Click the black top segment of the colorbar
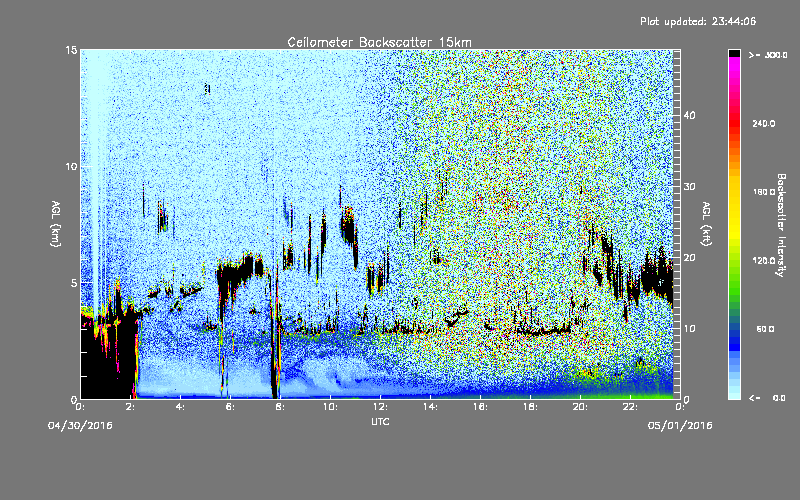Image resolution: width=800 pixels, height=500 pixels. [x=734, y=53]
